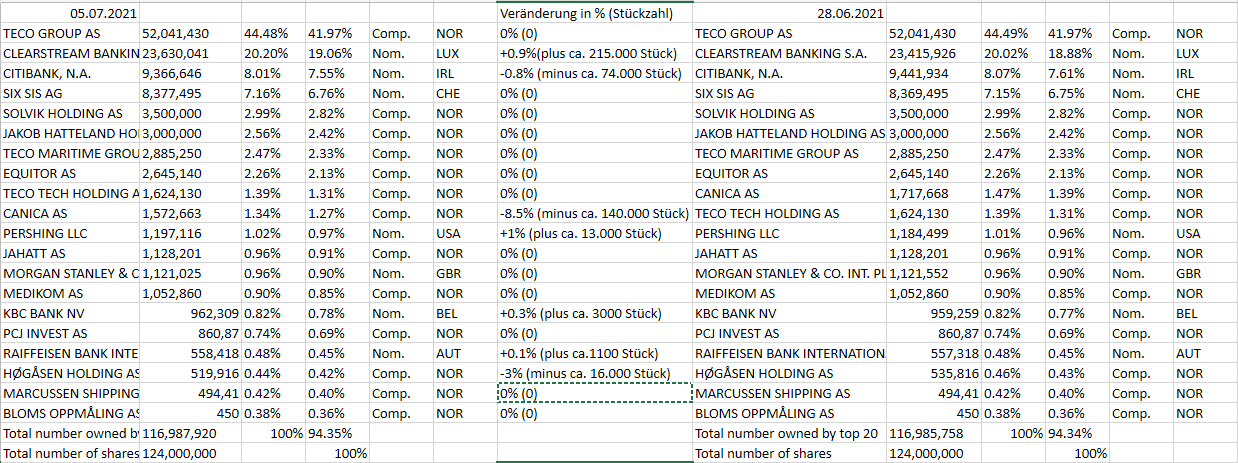
Task: Click cell '-3% (minus ca. 16.000 Stück)'
Action: pyautogui.click(x=595, y=373)
